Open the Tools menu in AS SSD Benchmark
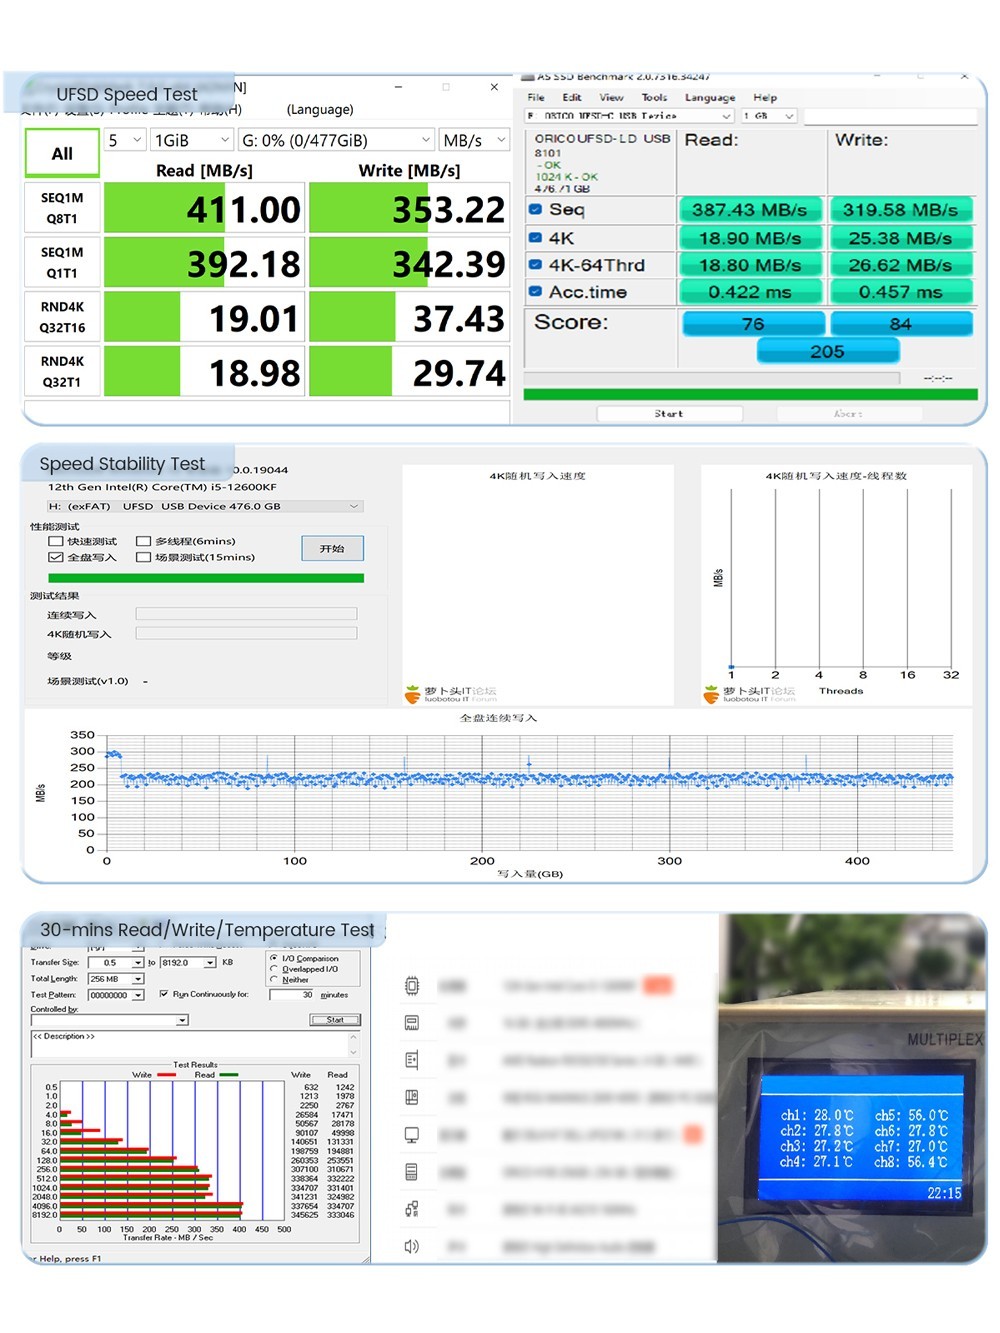 [654, 98]
